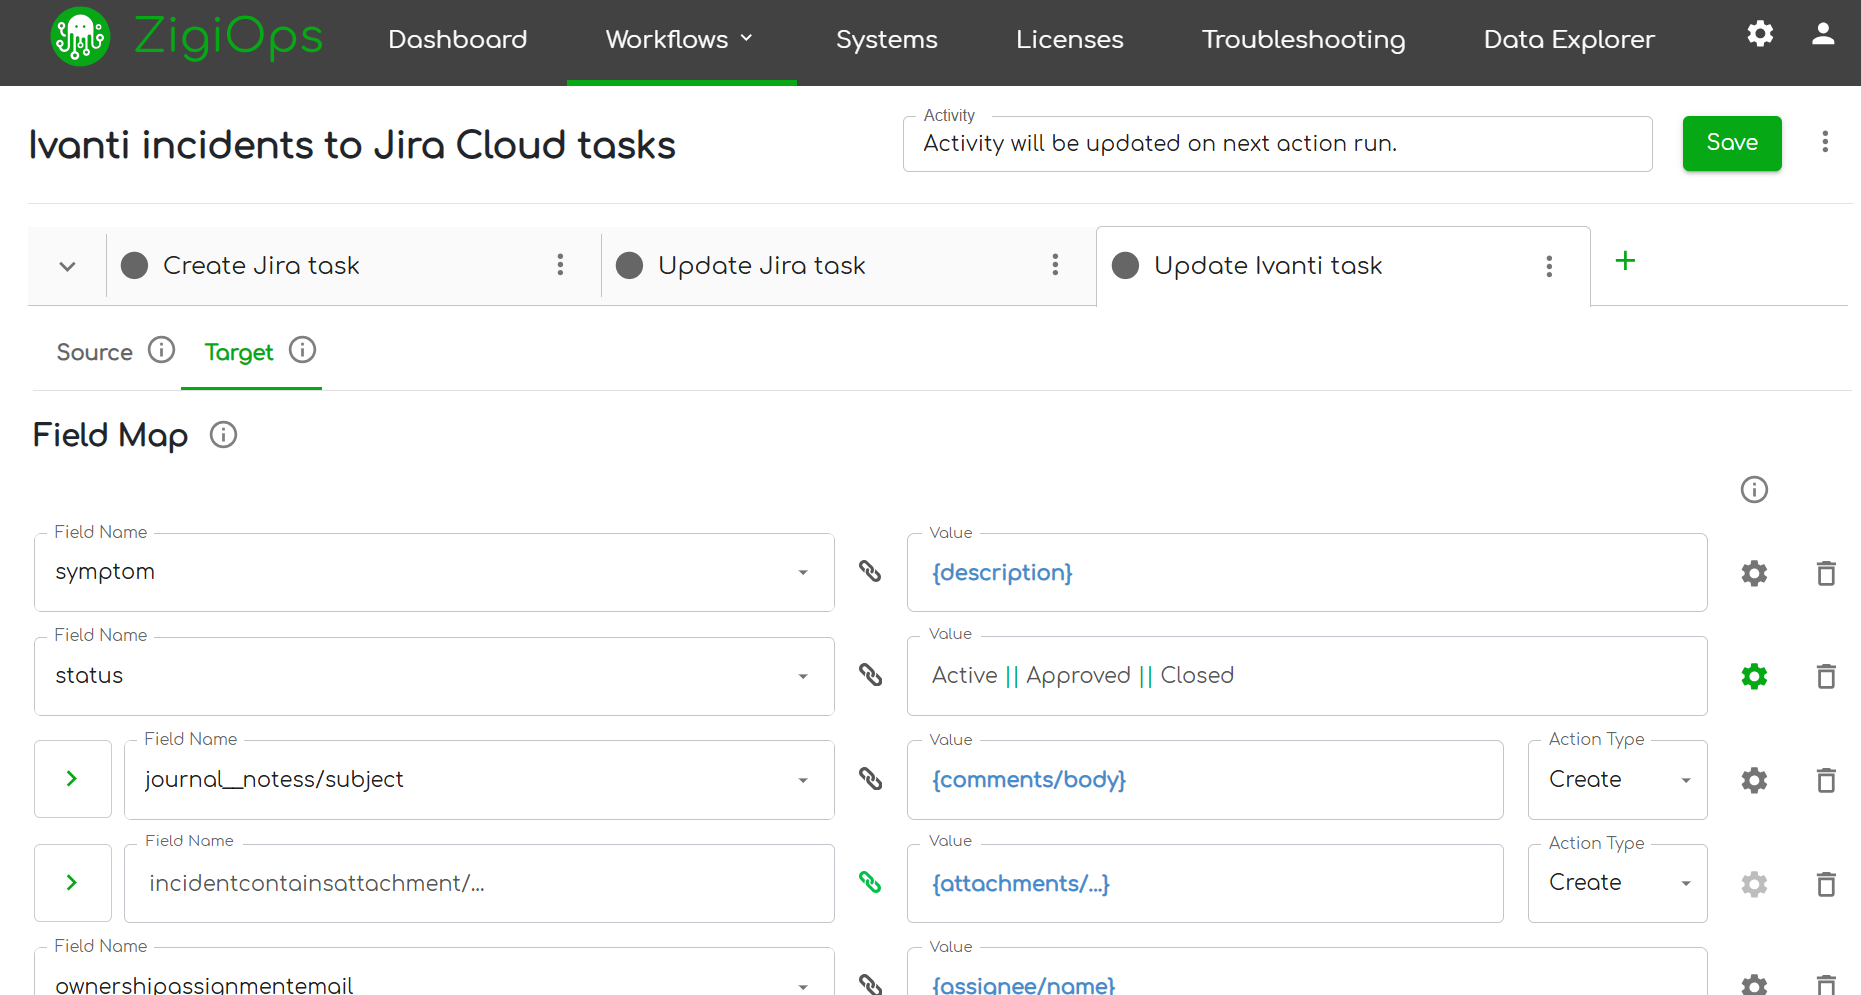1861x995 pixels.
Task: Show Field Map info tooltip icon
Action: [223, 435]
